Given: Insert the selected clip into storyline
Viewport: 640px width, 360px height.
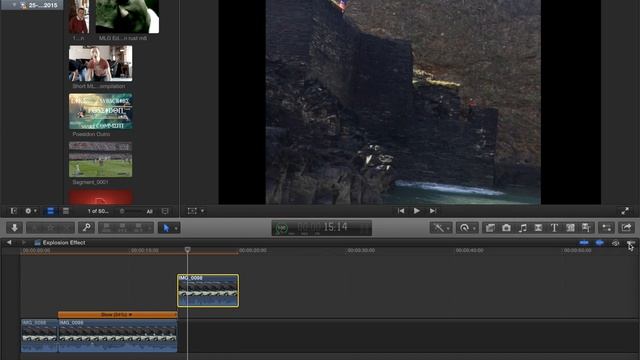Looking at the screenshot, I should pyautogui.click(x=122, y=228).
